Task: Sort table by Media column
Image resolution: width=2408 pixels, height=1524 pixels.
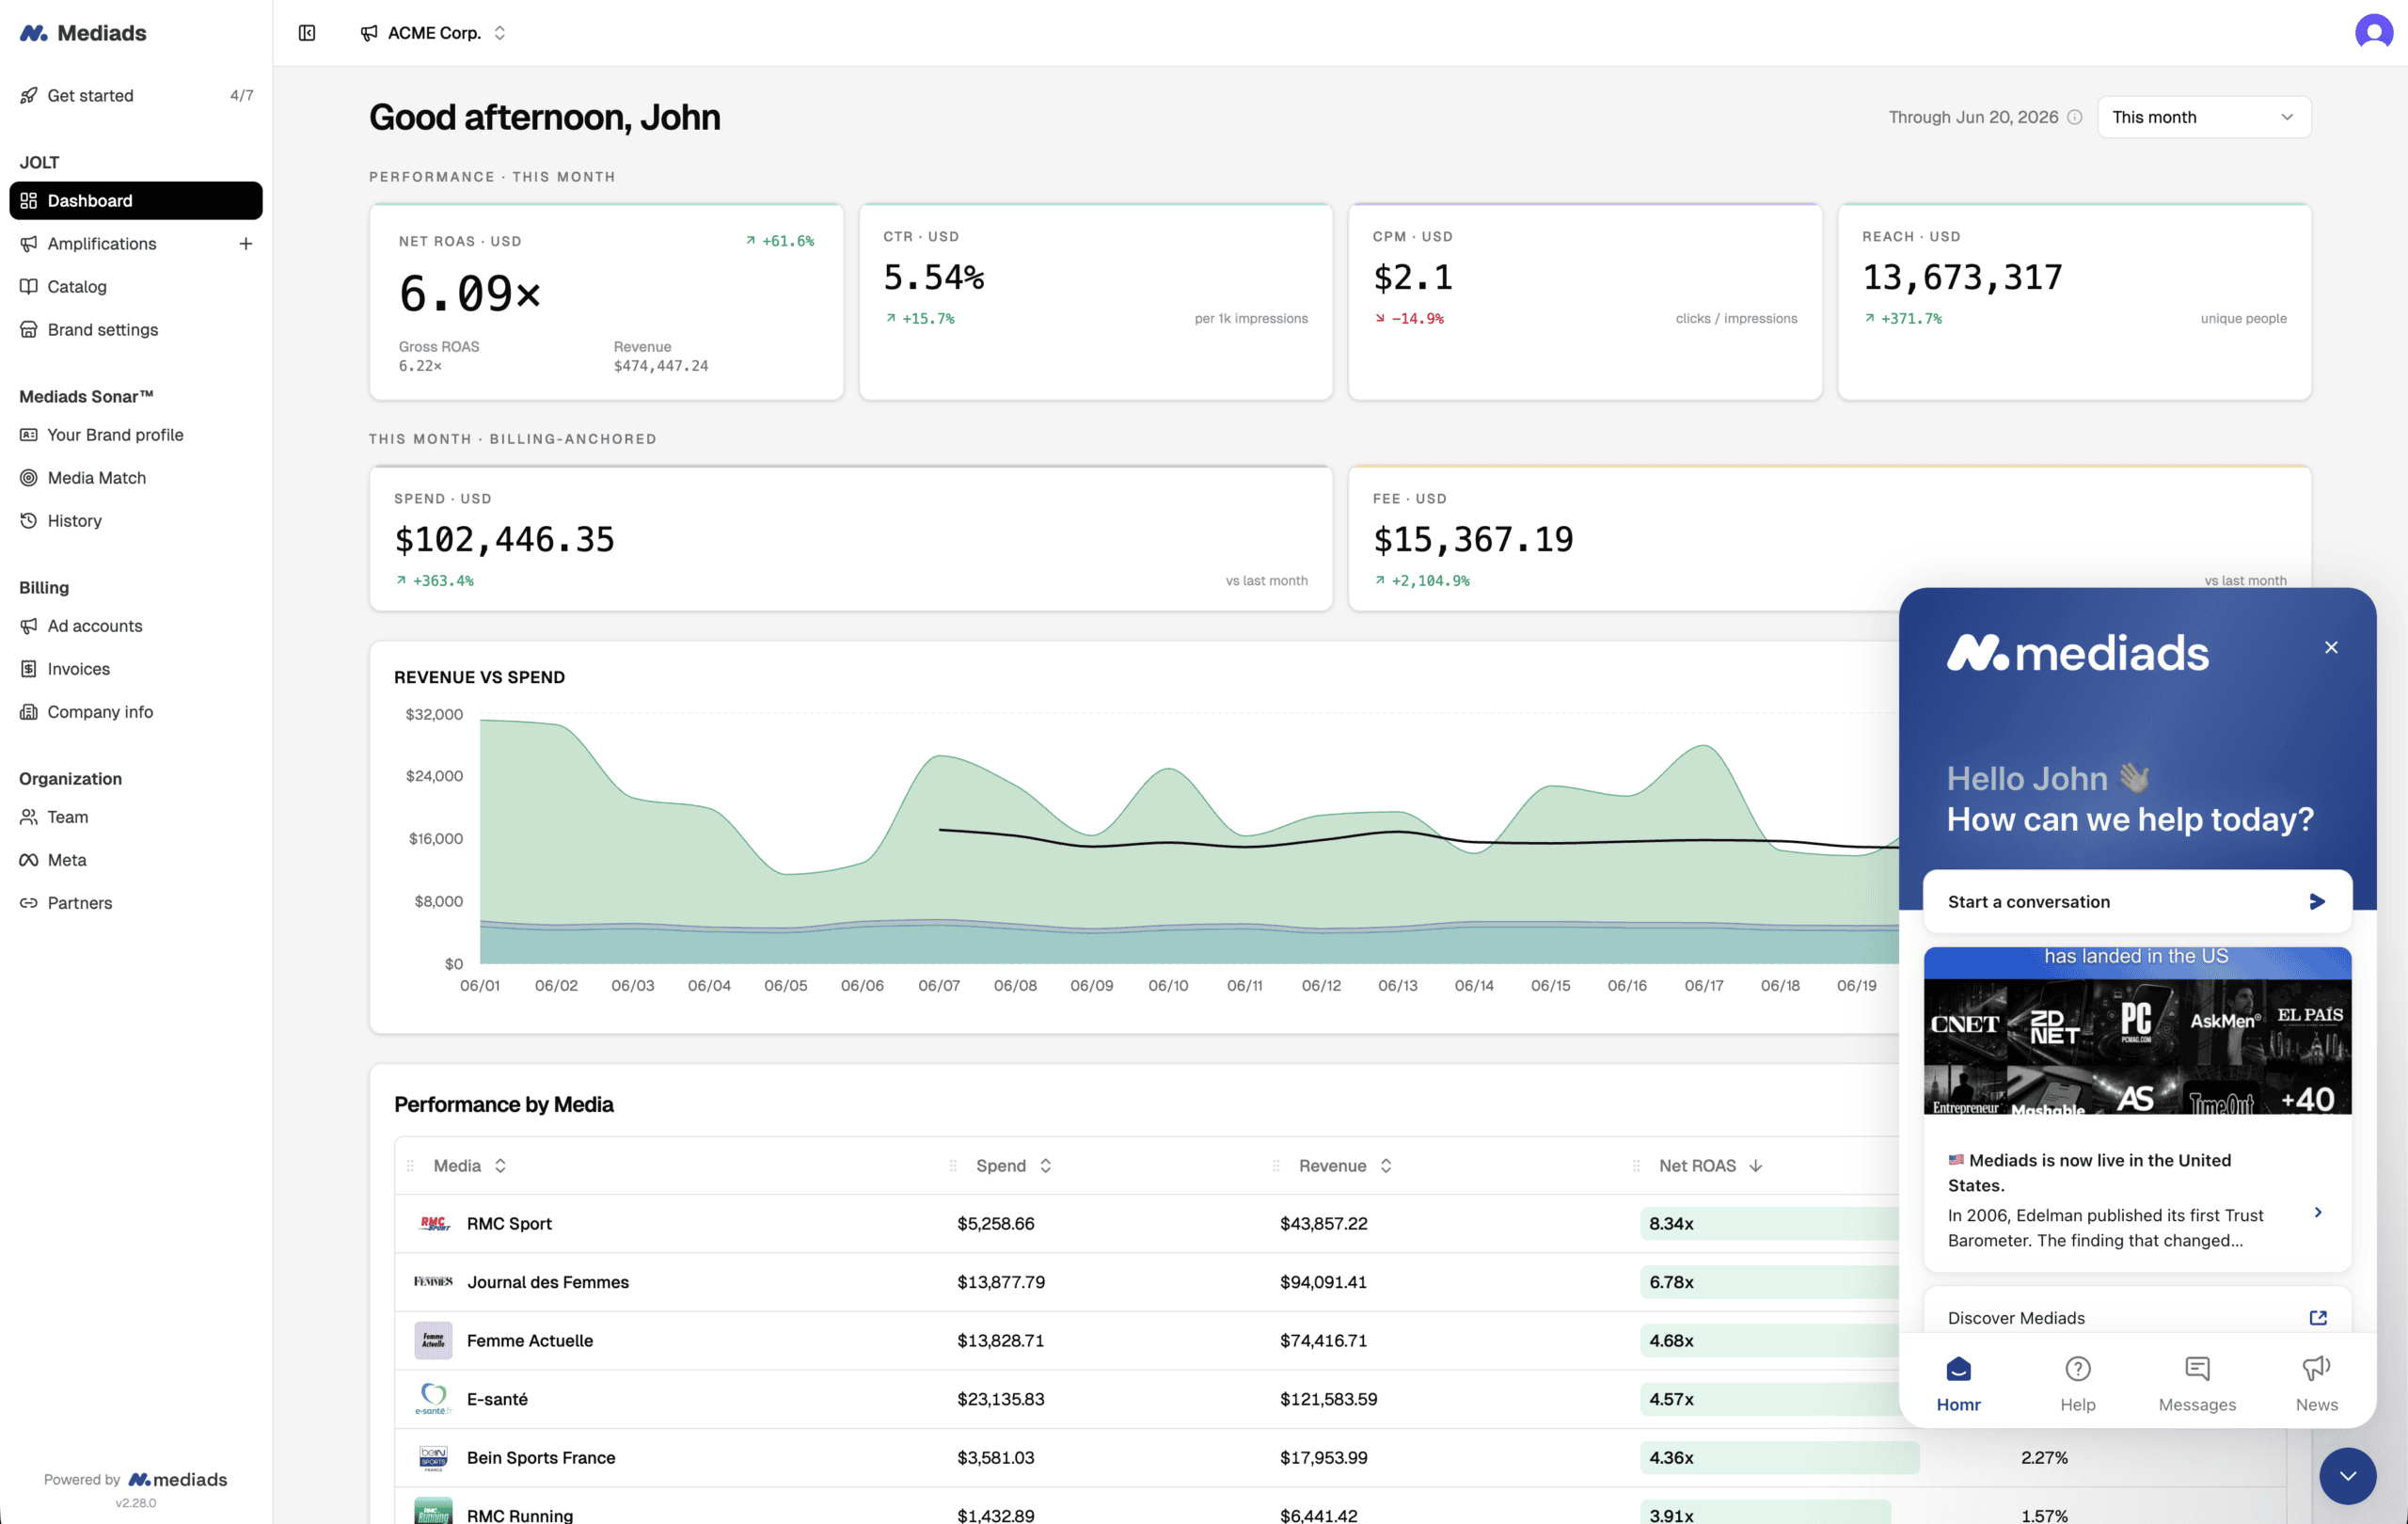Action: point(469,1165)
